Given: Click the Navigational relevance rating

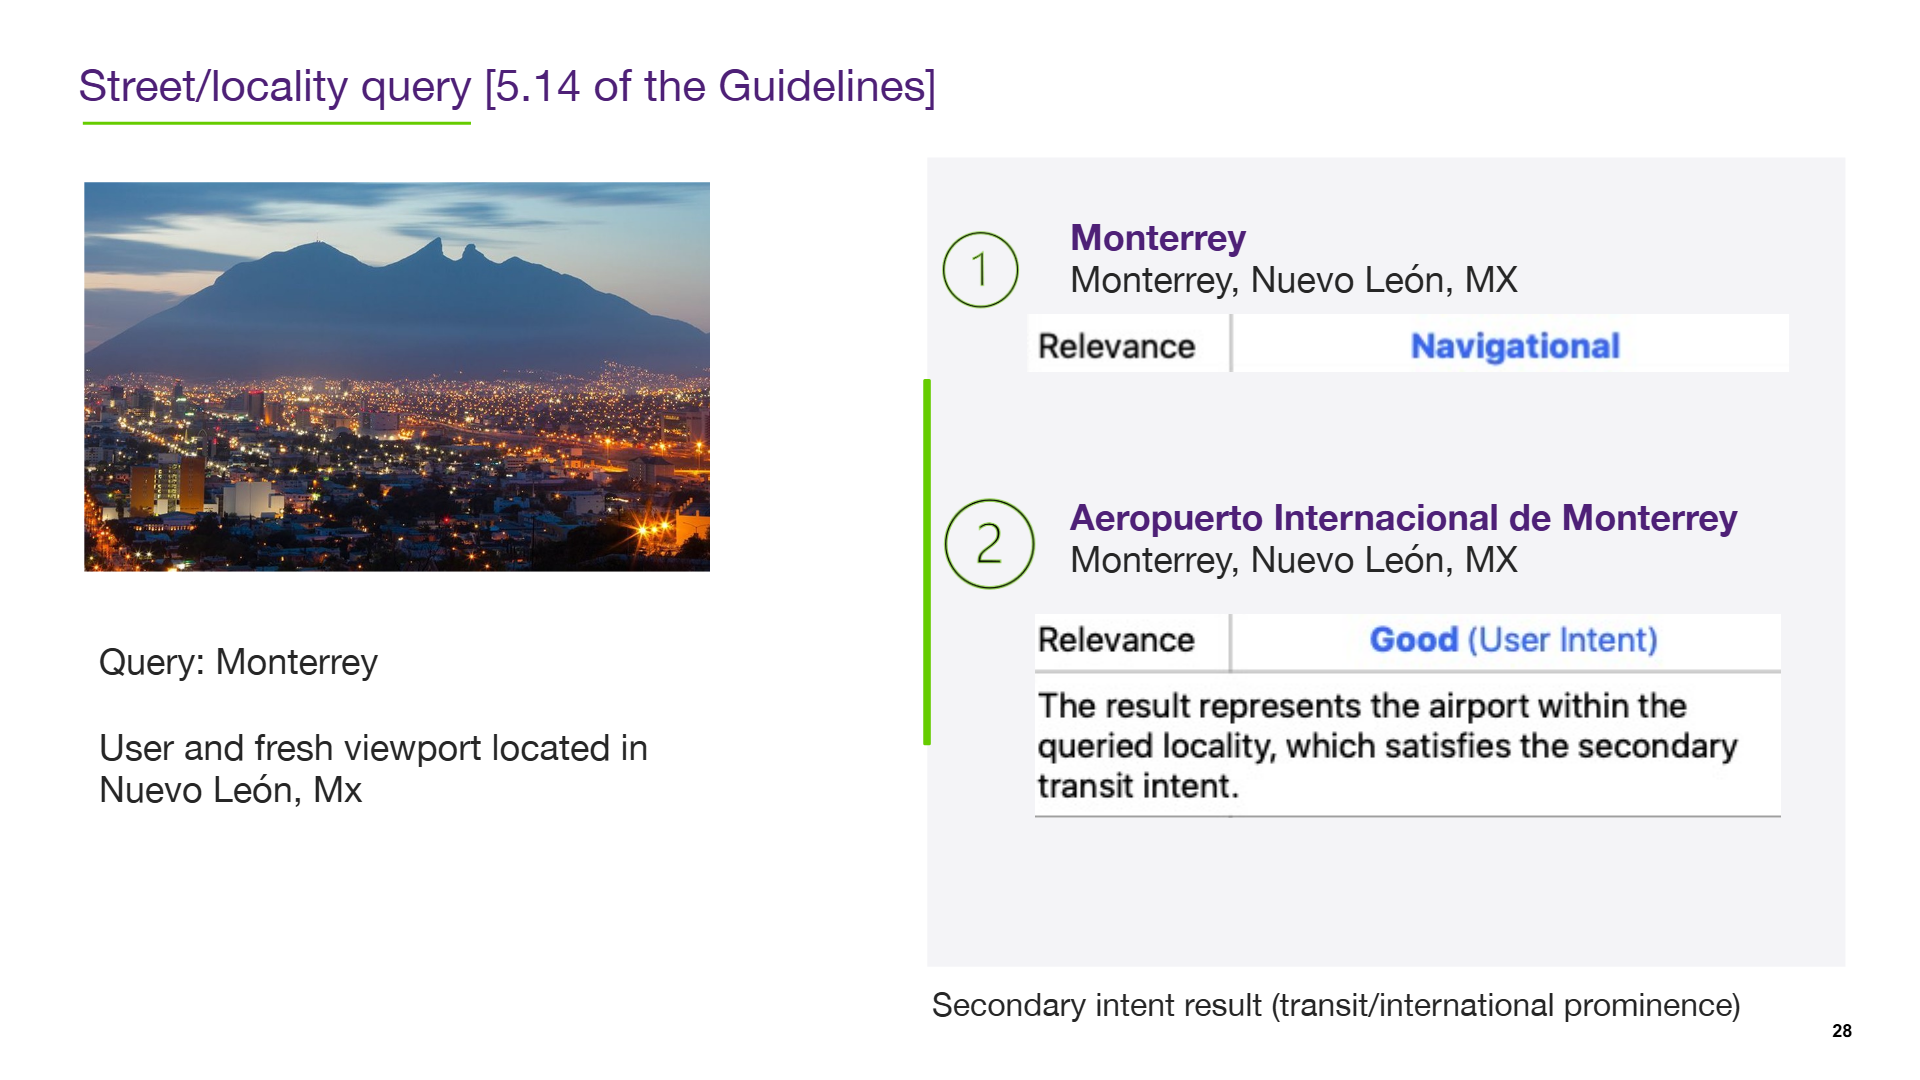Looking at the screenshot, I should 1514,346.
